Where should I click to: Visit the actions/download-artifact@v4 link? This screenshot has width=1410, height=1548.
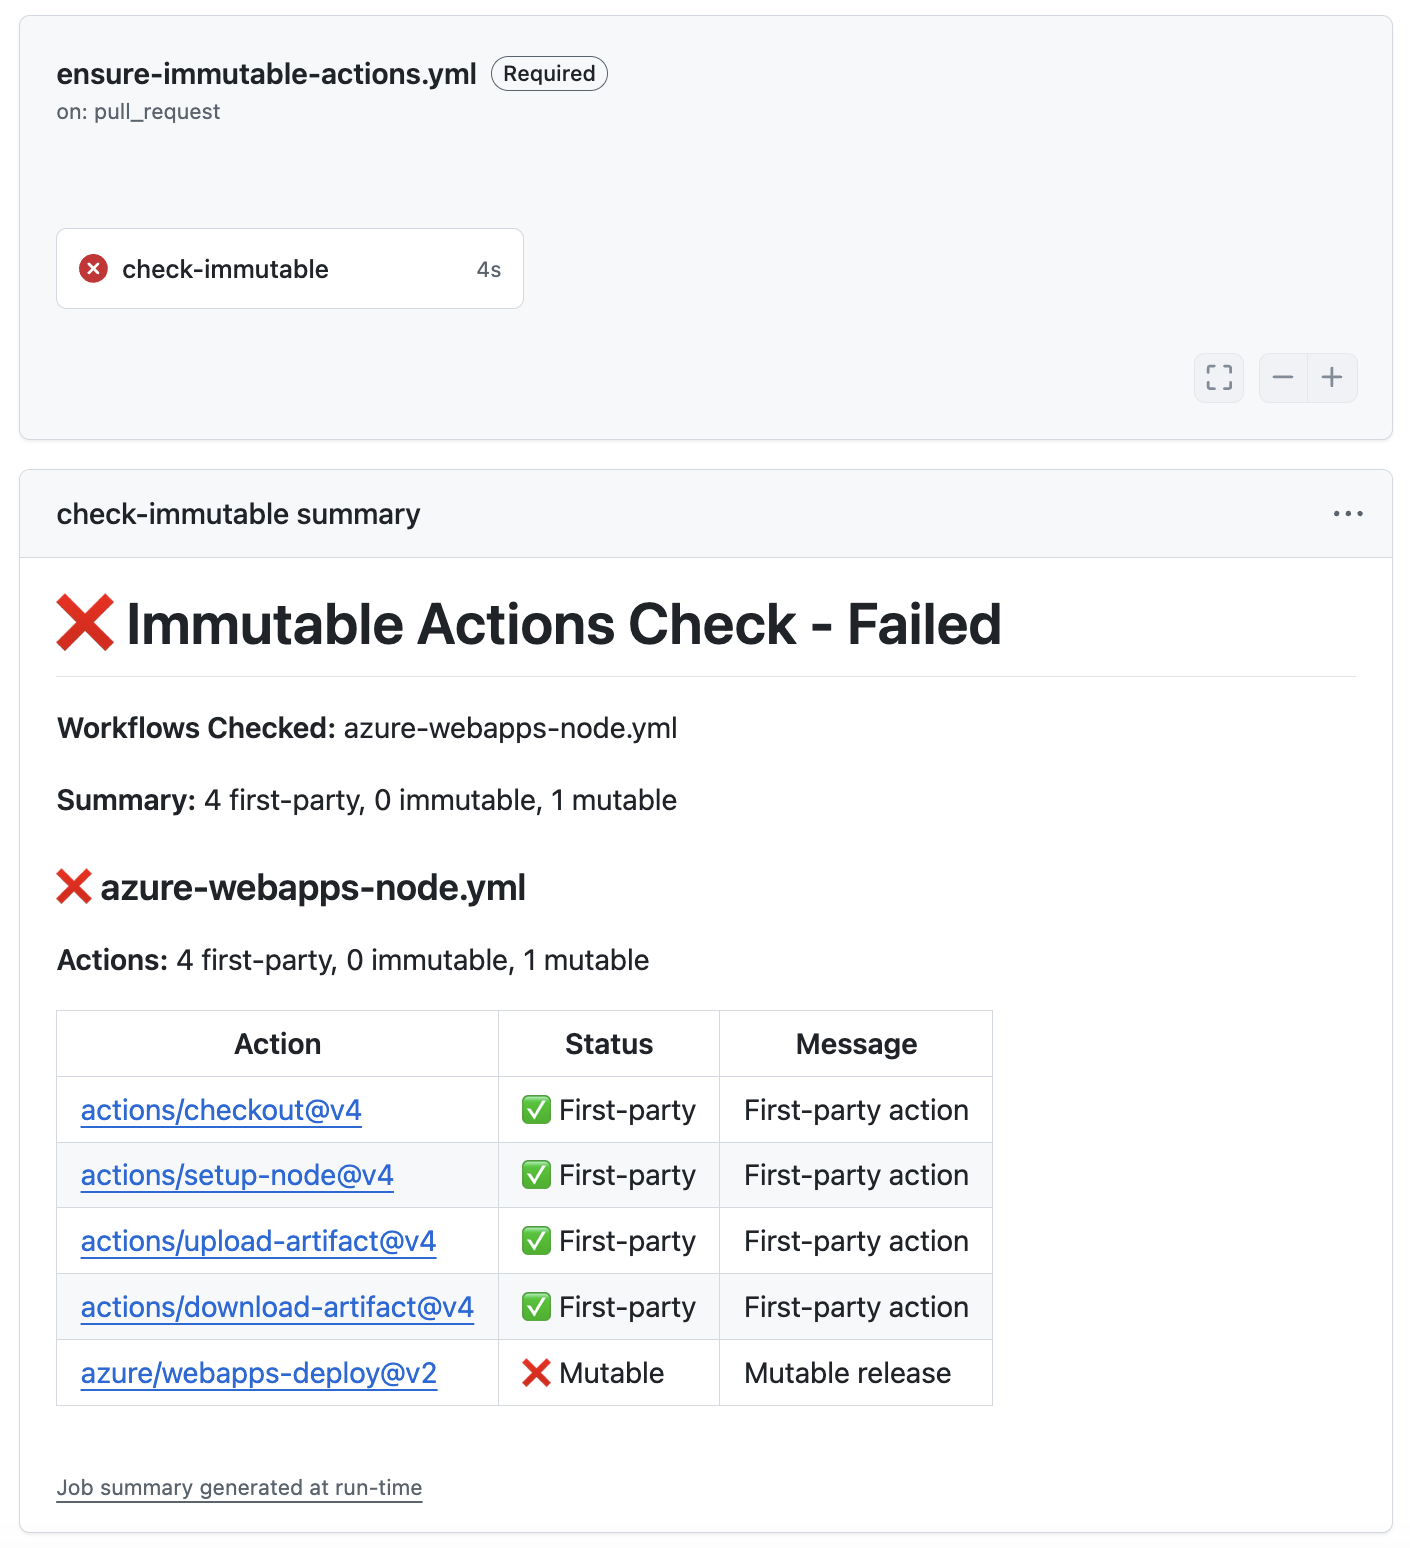pos(277,1307)
